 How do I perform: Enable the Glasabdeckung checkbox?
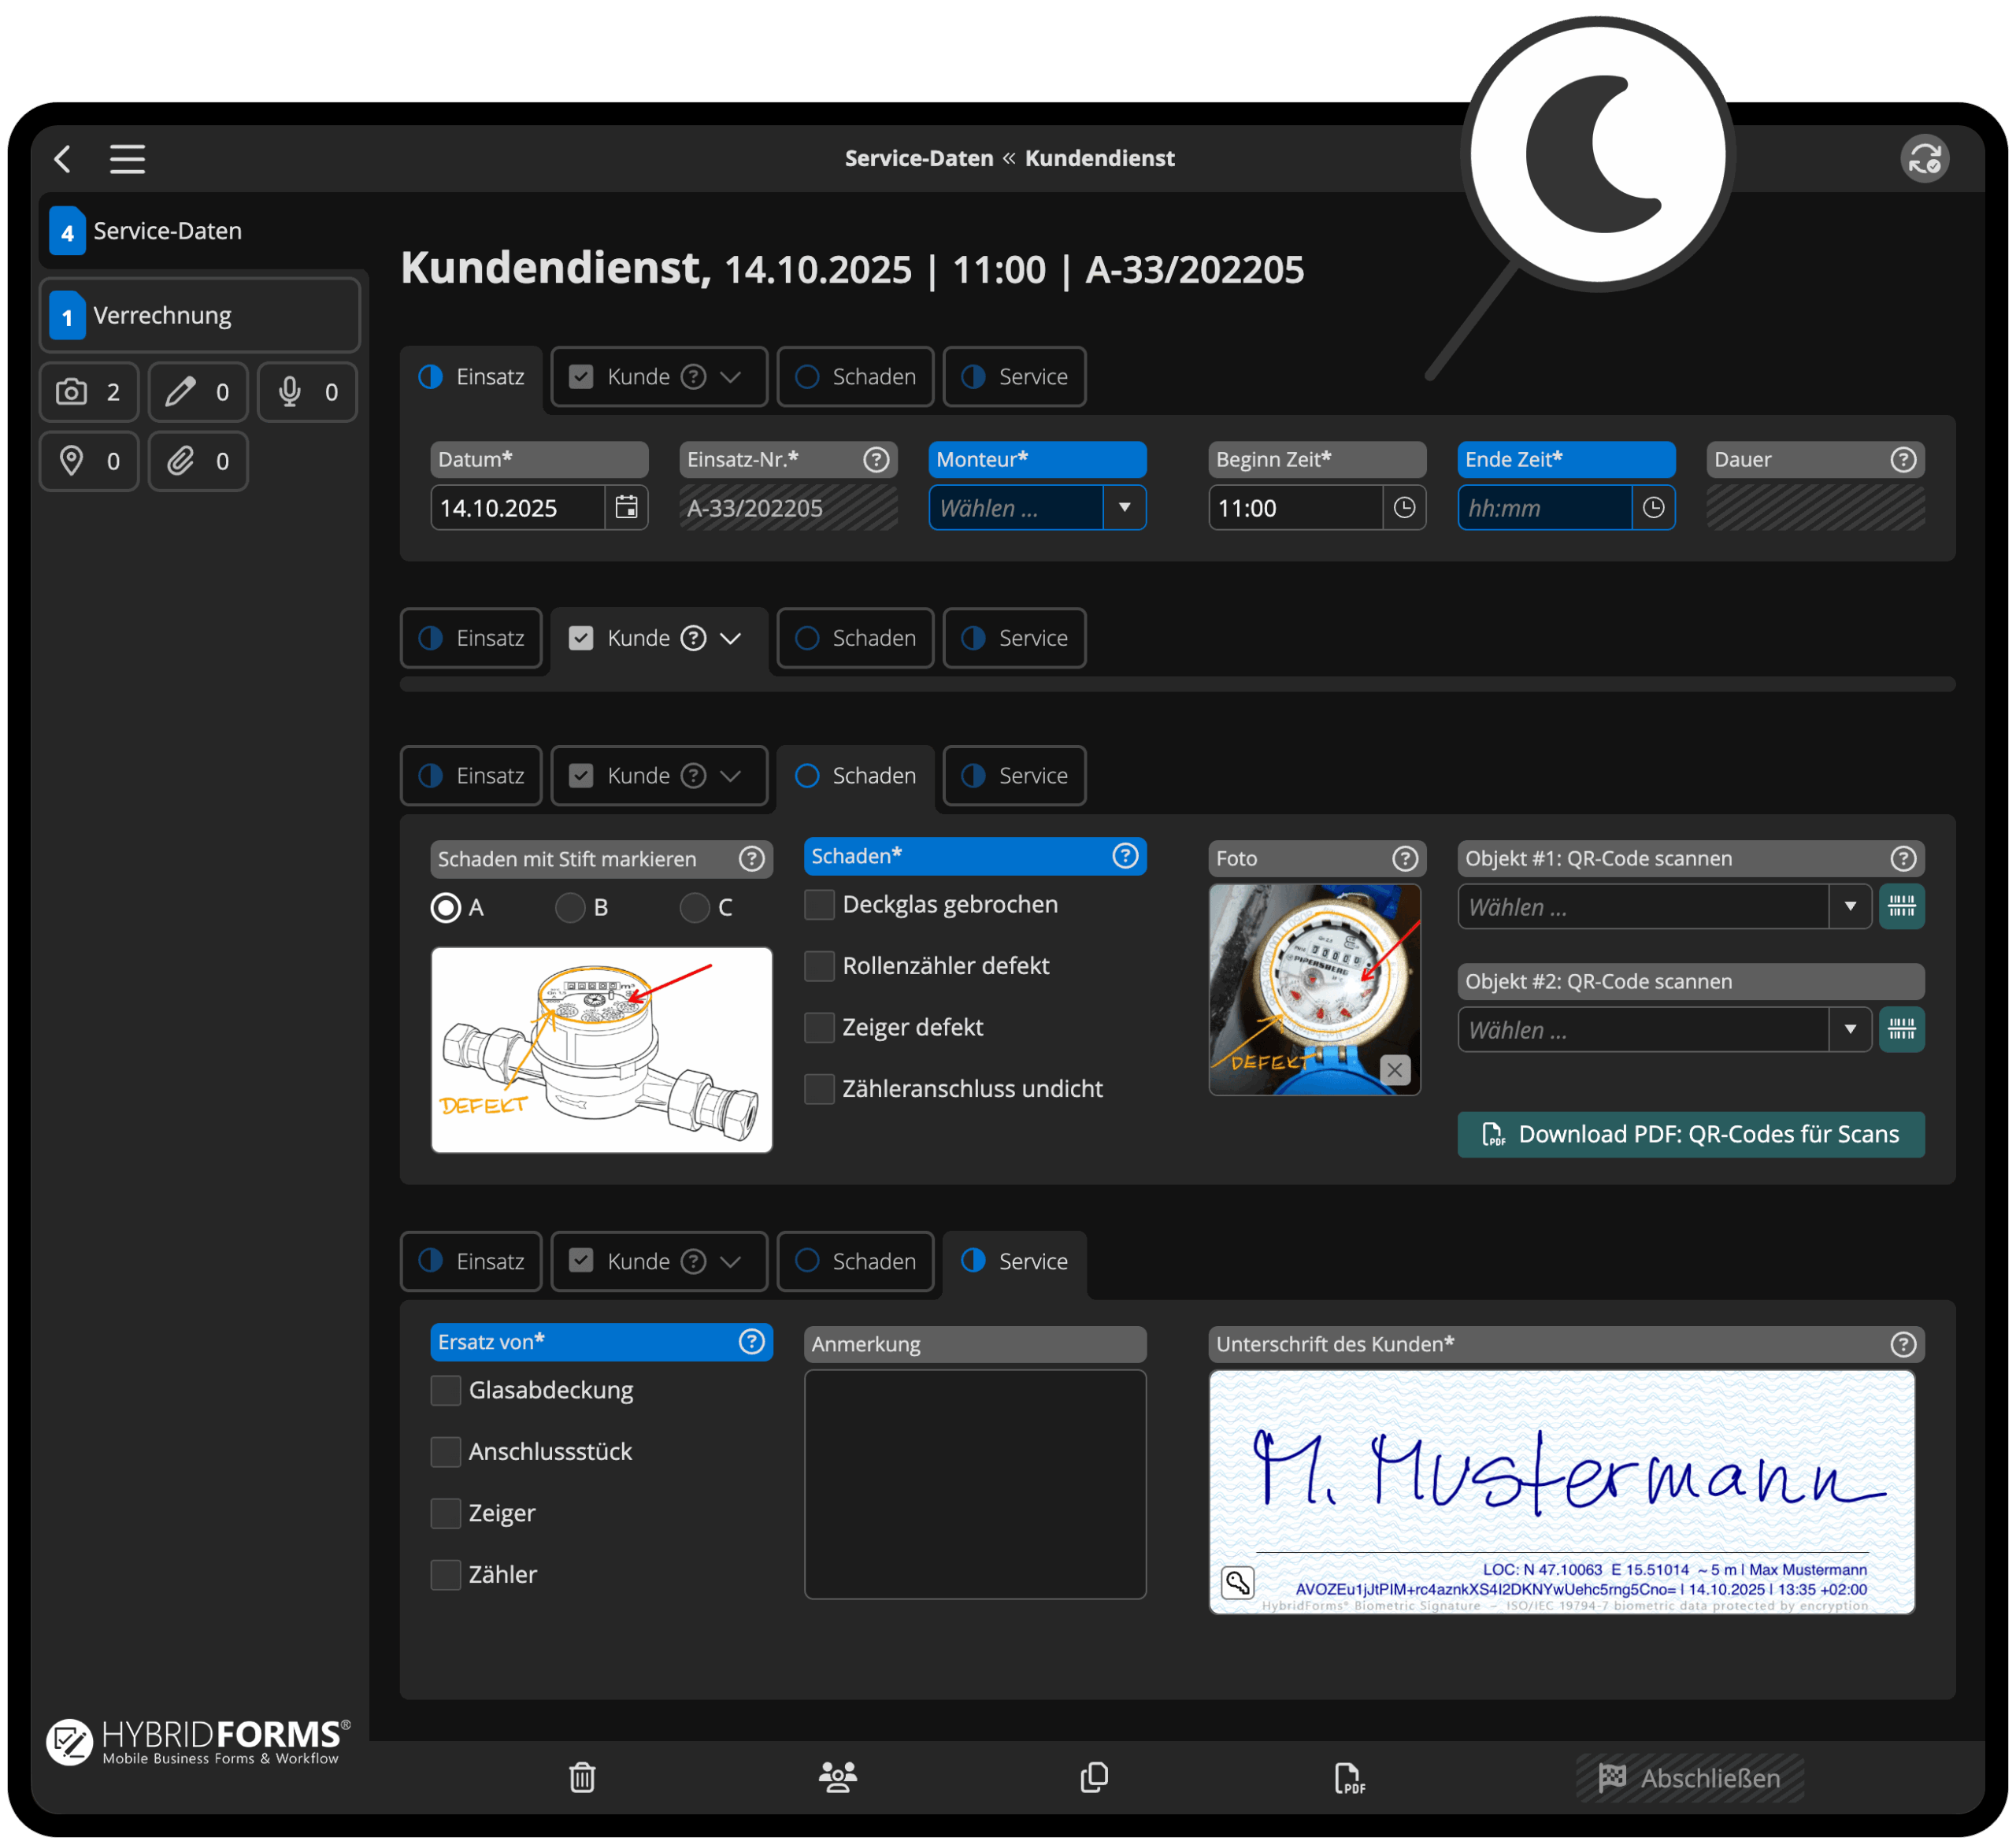point(446,1390)
